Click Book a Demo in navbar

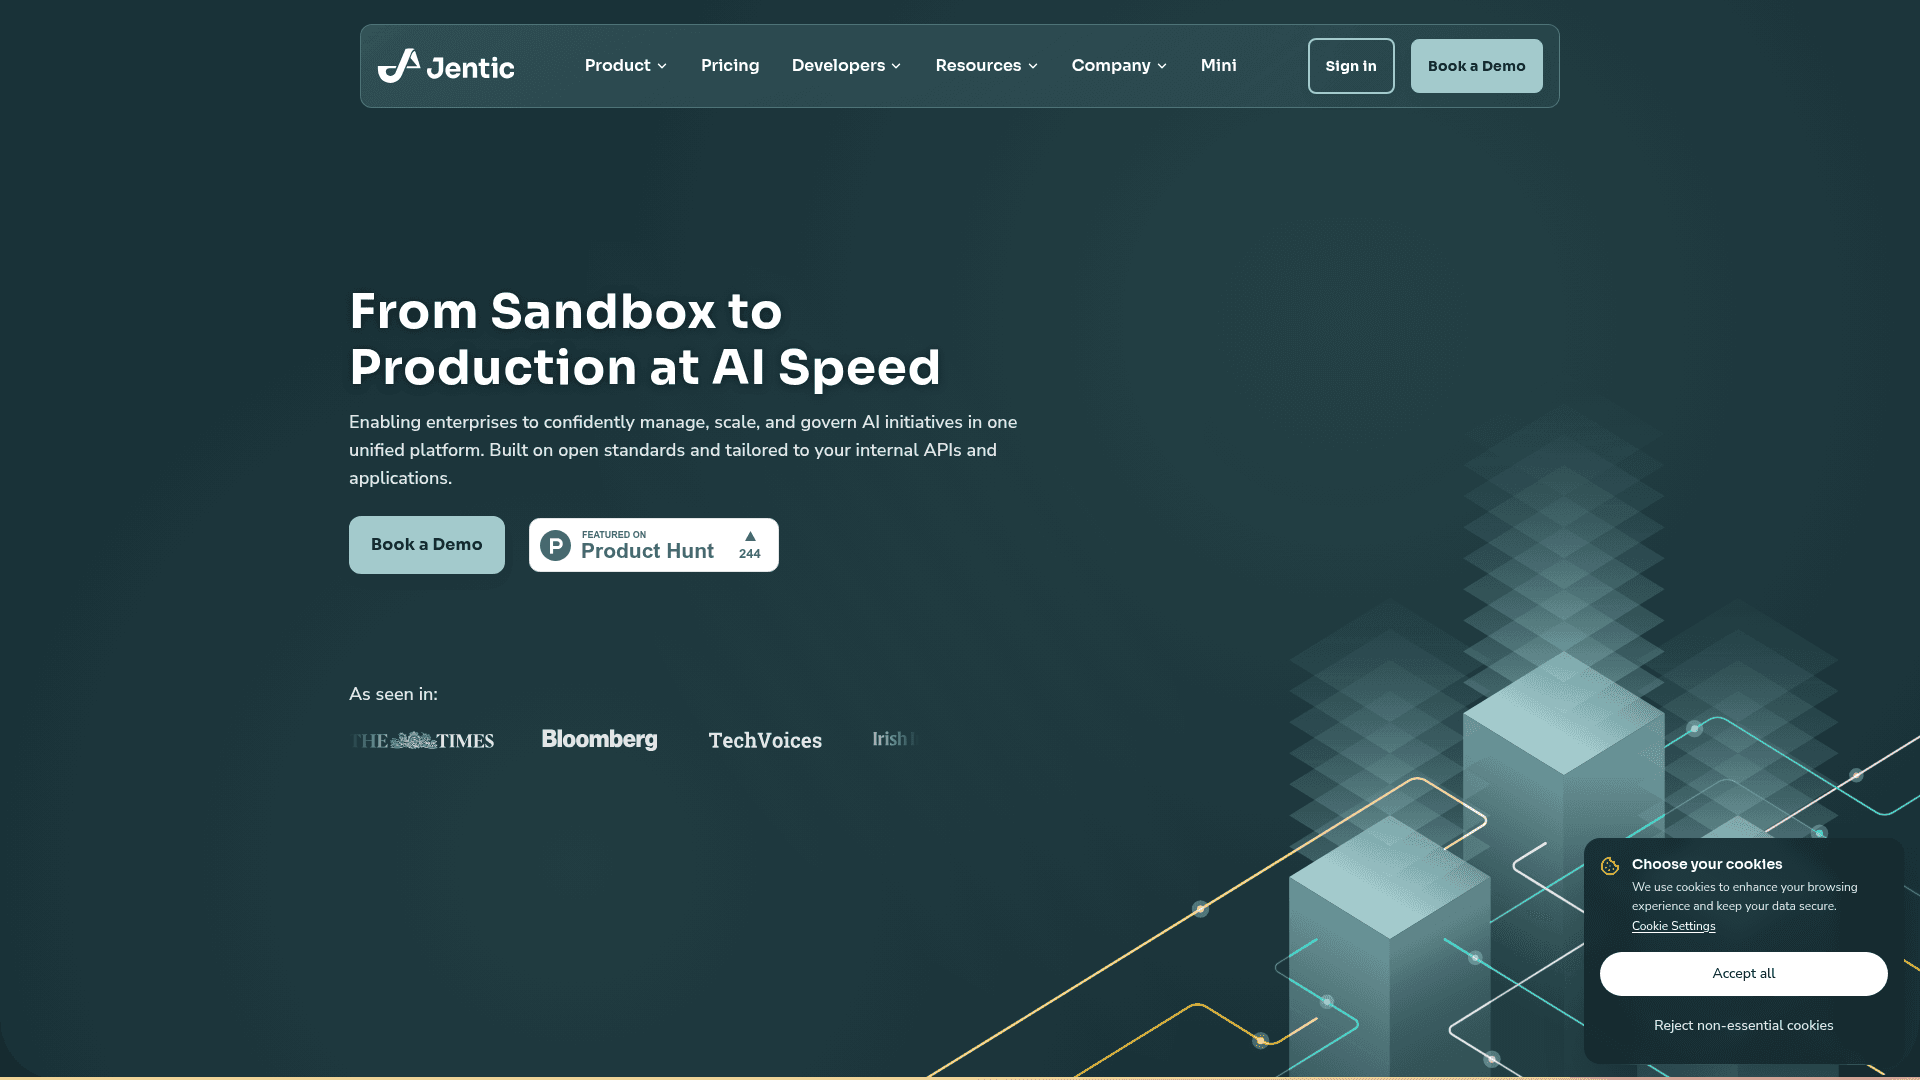(1476, 66)
